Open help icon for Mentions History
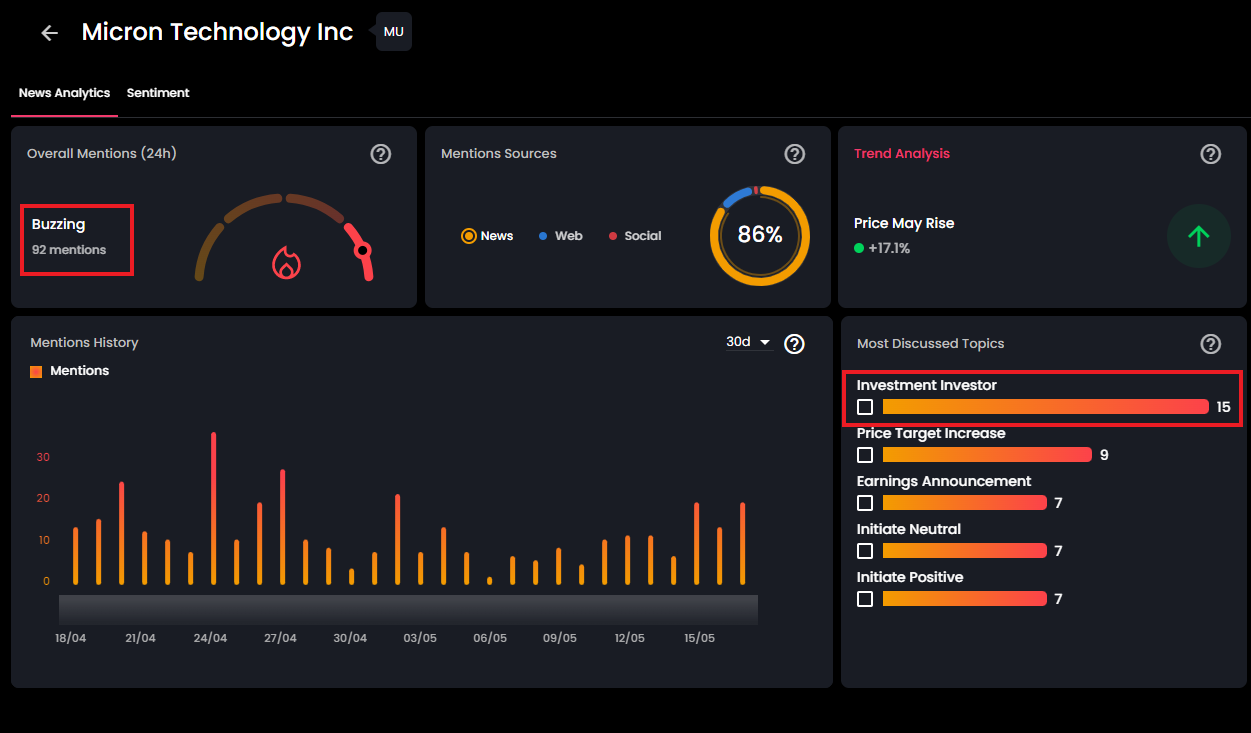Image resolution: width=1251 pixels, height=733 pixels. tap(795, 344)
